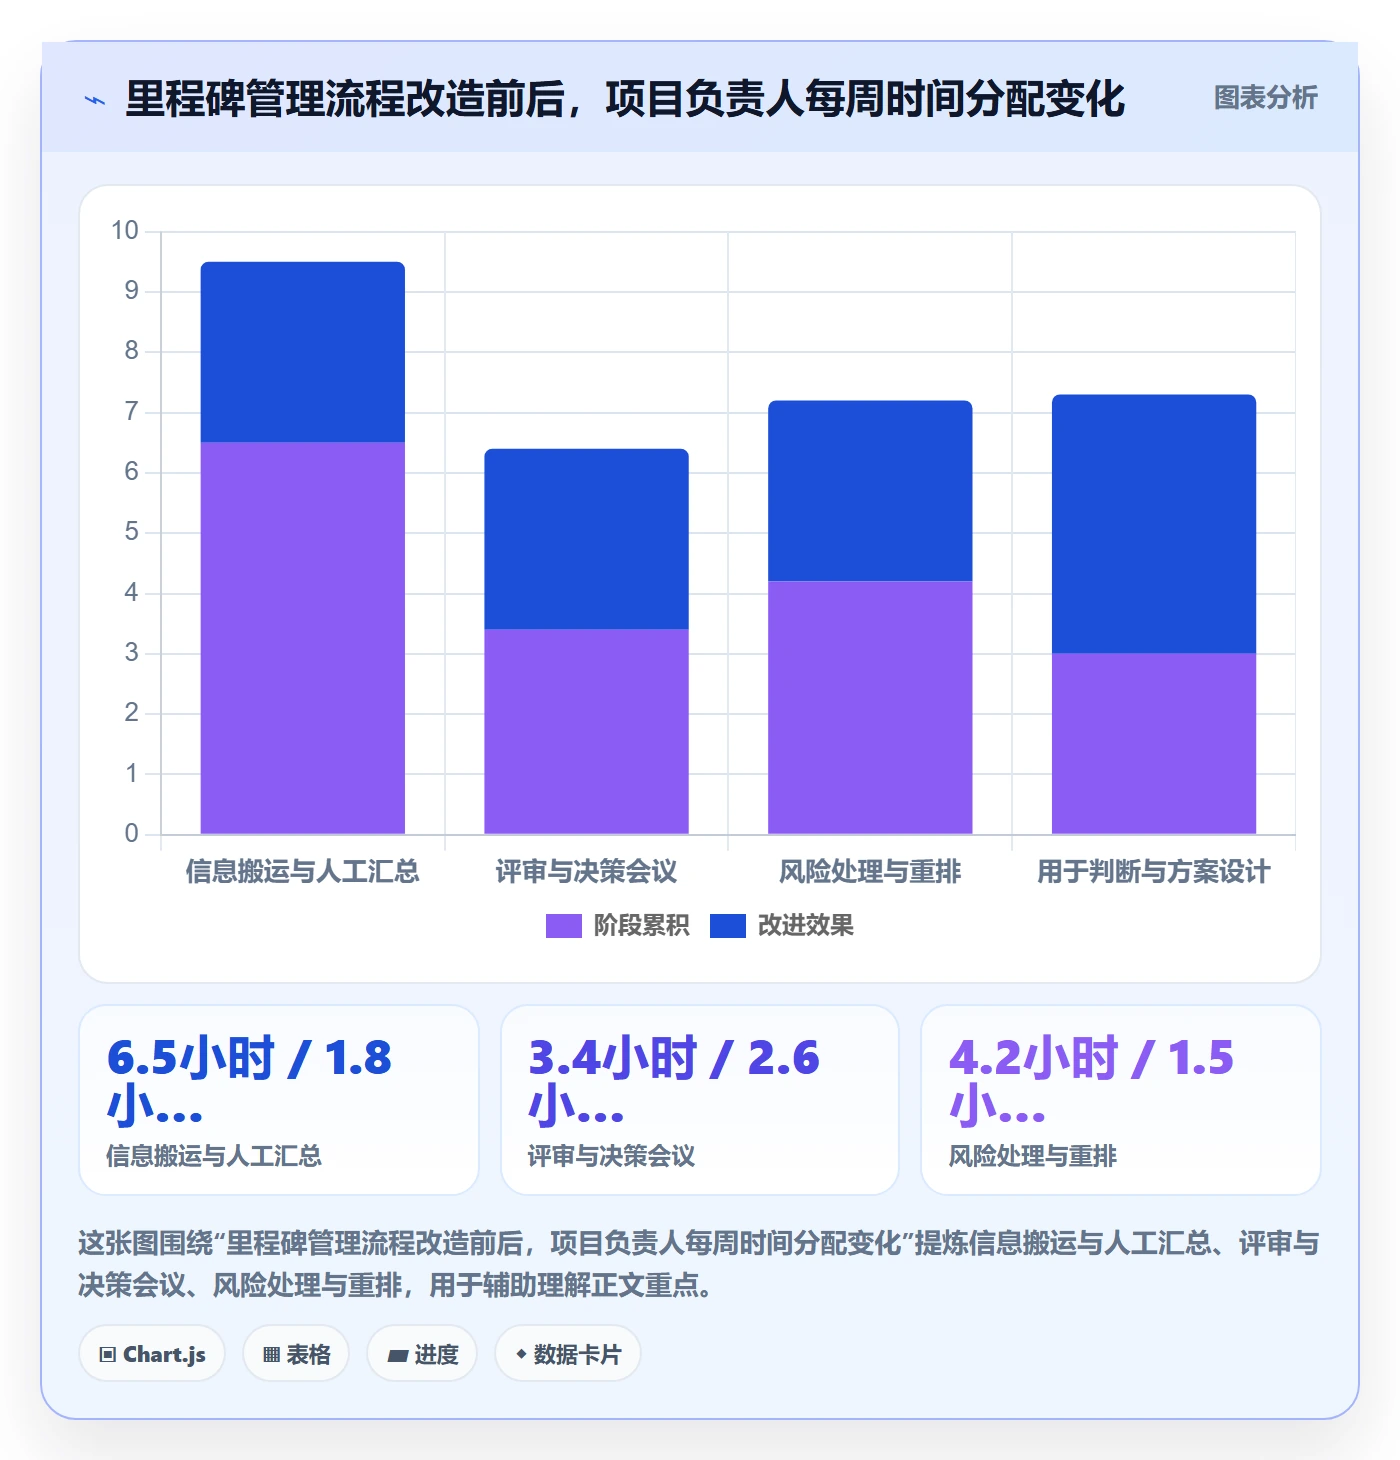Click the diamond icon in the 数据卡片 tag

click(521, 1354)
